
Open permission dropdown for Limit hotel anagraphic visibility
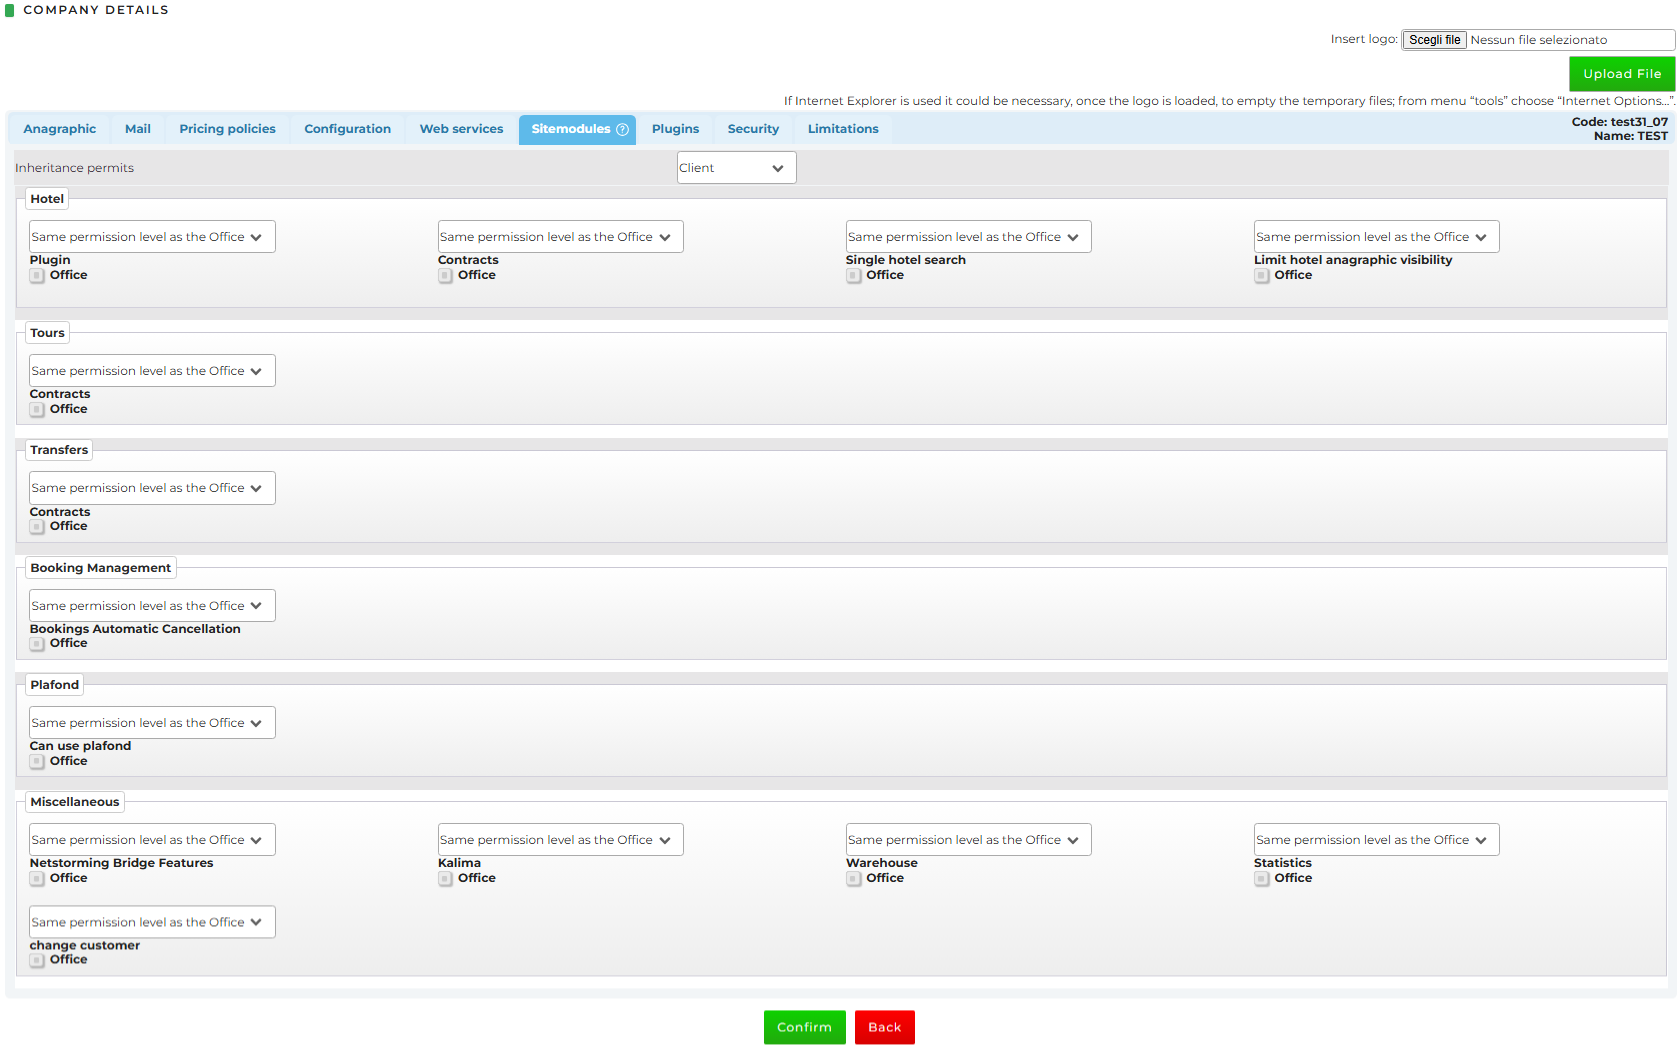pyautogui.click(x=1376, y=237)
